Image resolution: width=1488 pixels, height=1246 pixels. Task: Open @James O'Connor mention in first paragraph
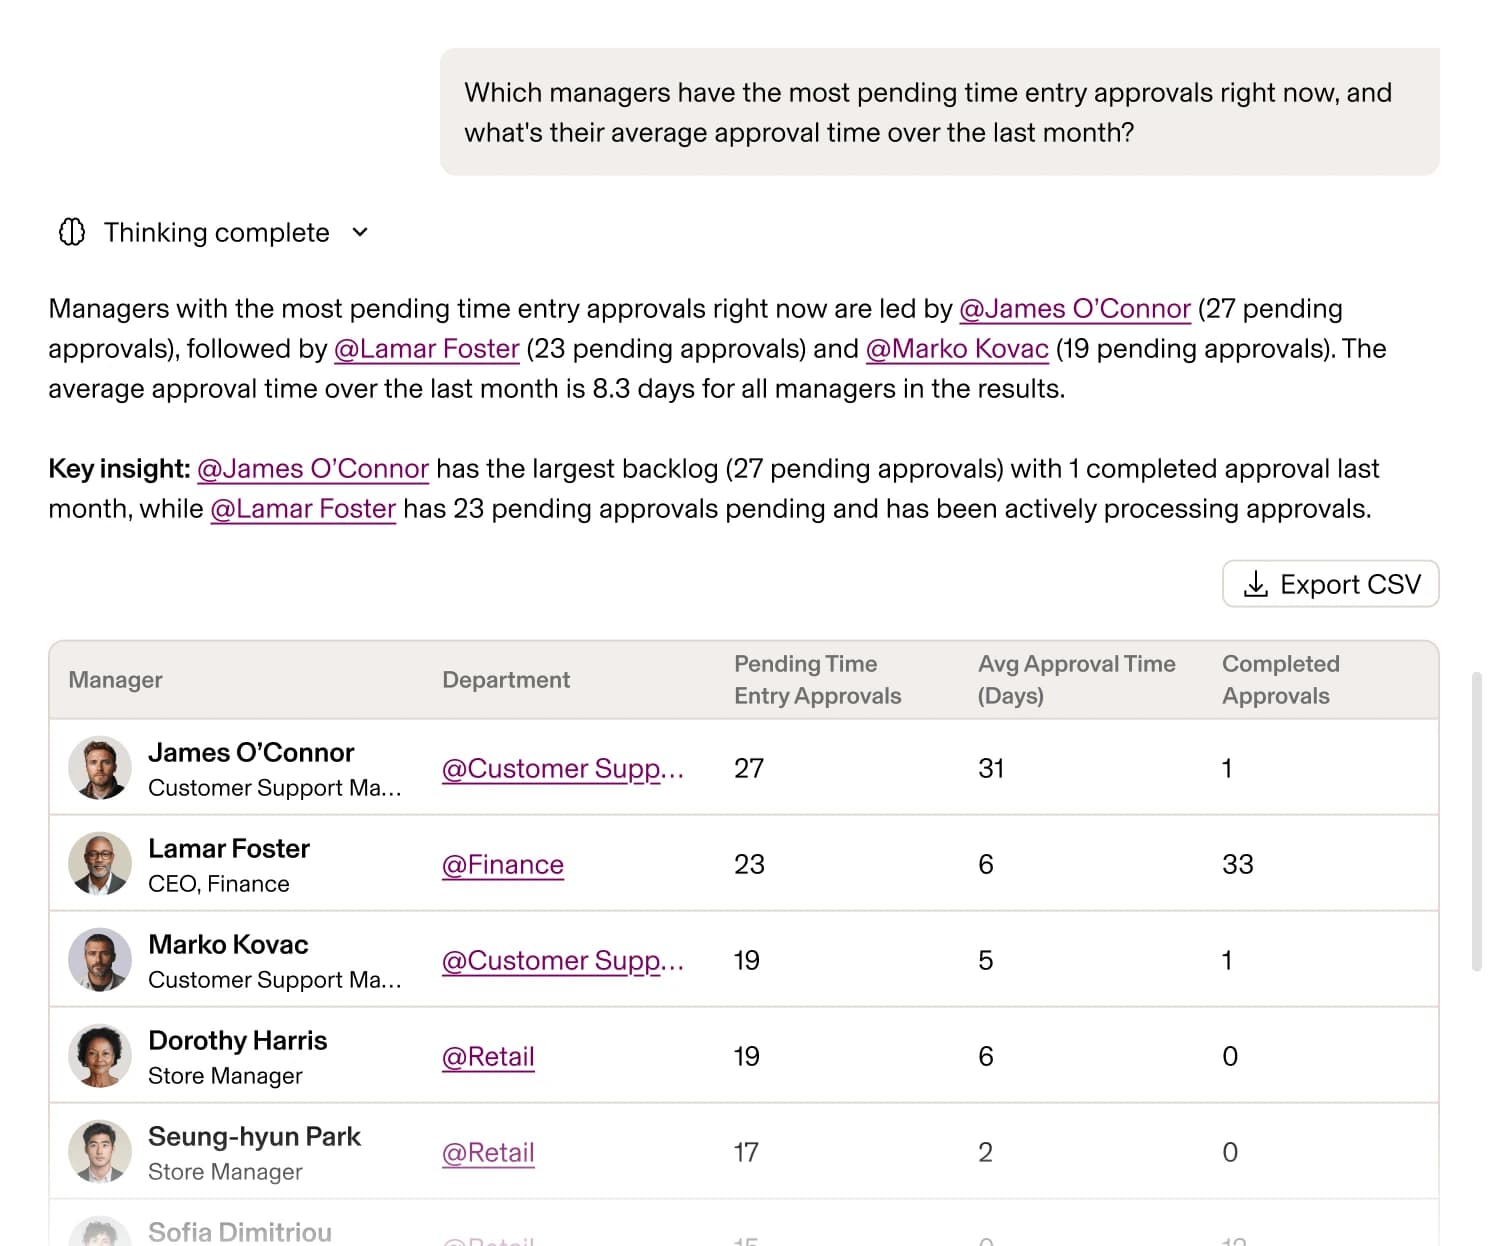tap(1075, 308)
